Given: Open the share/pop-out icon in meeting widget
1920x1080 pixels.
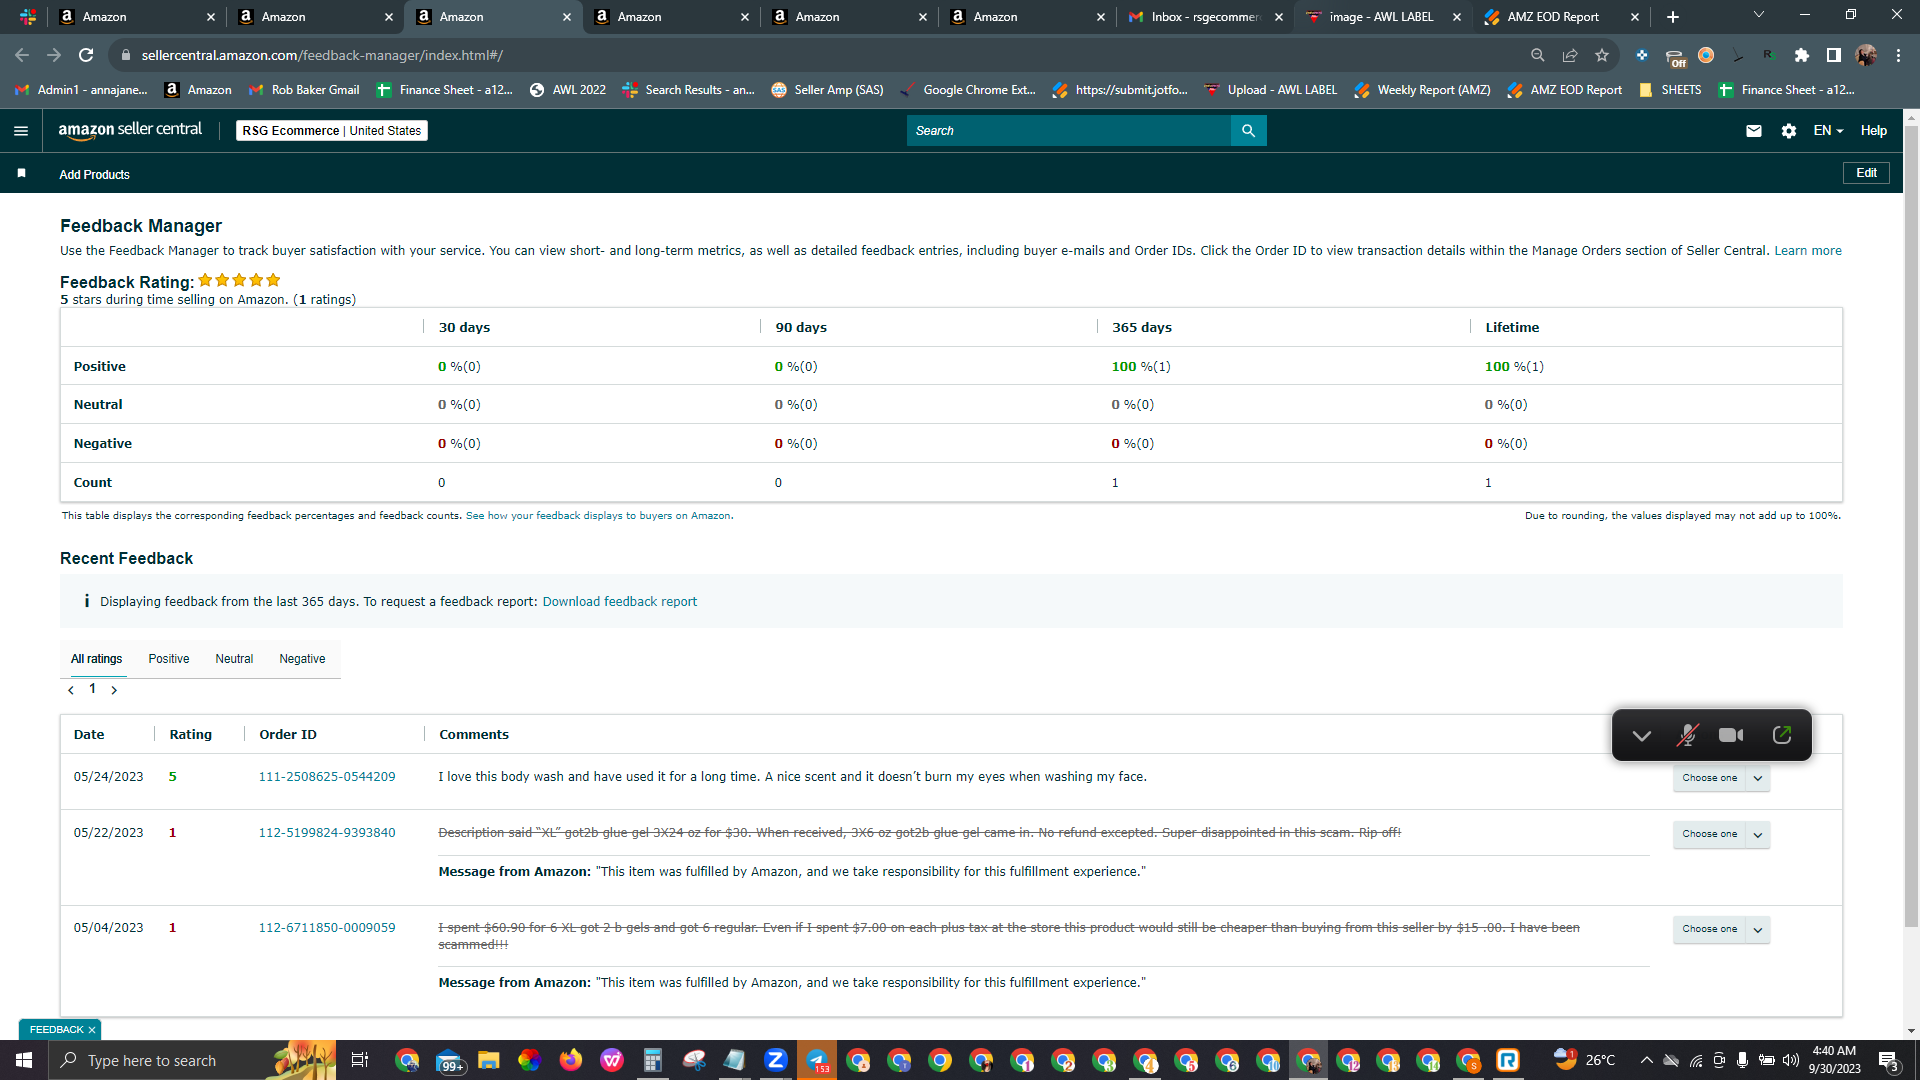Looking at the screenshot, I should 1782,735.
